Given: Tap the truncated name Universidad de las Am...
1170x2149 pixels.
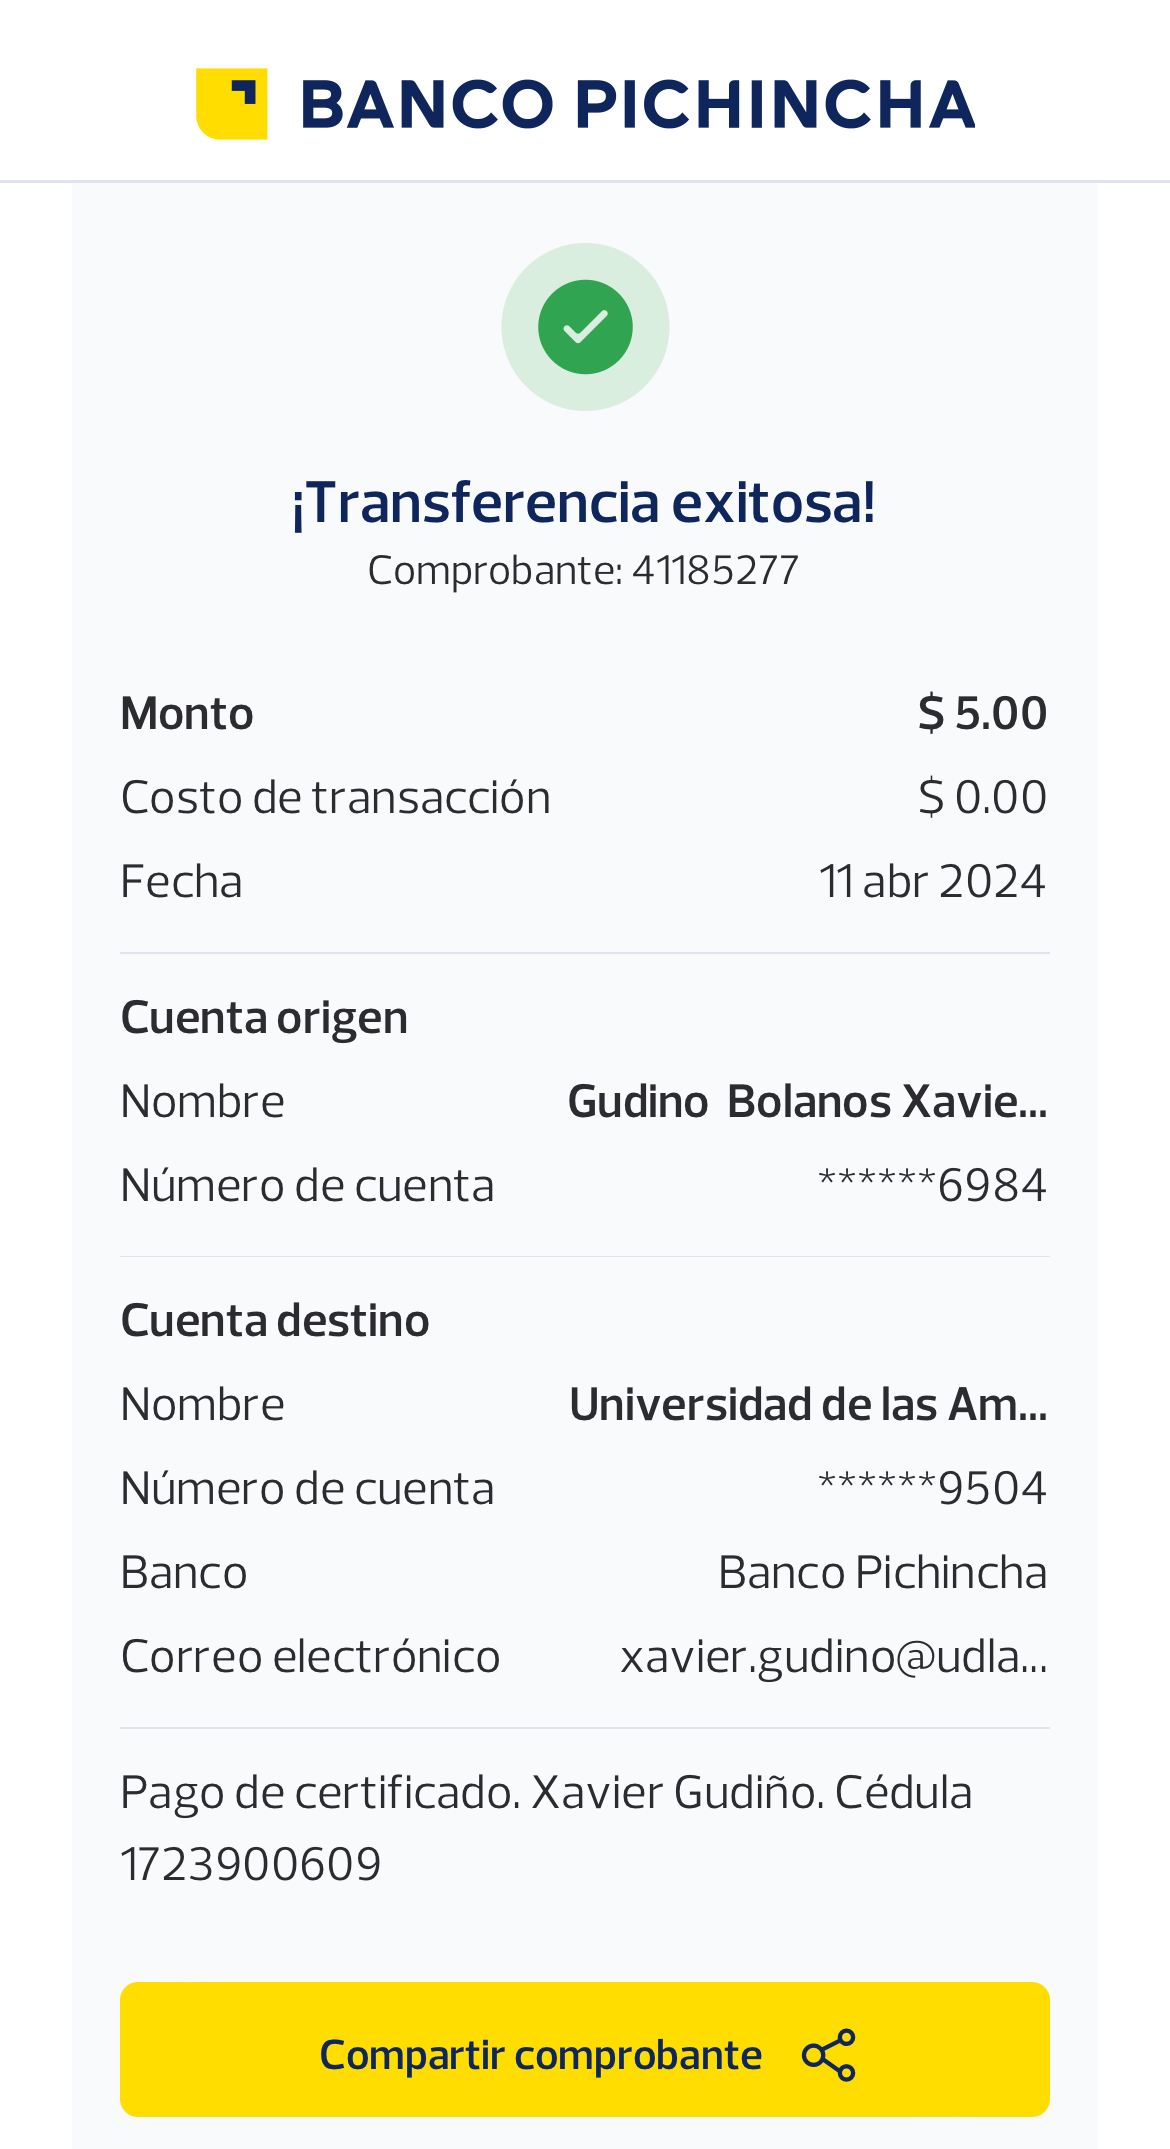Looking at the screenshot, I should click(x=808, y=1405).
